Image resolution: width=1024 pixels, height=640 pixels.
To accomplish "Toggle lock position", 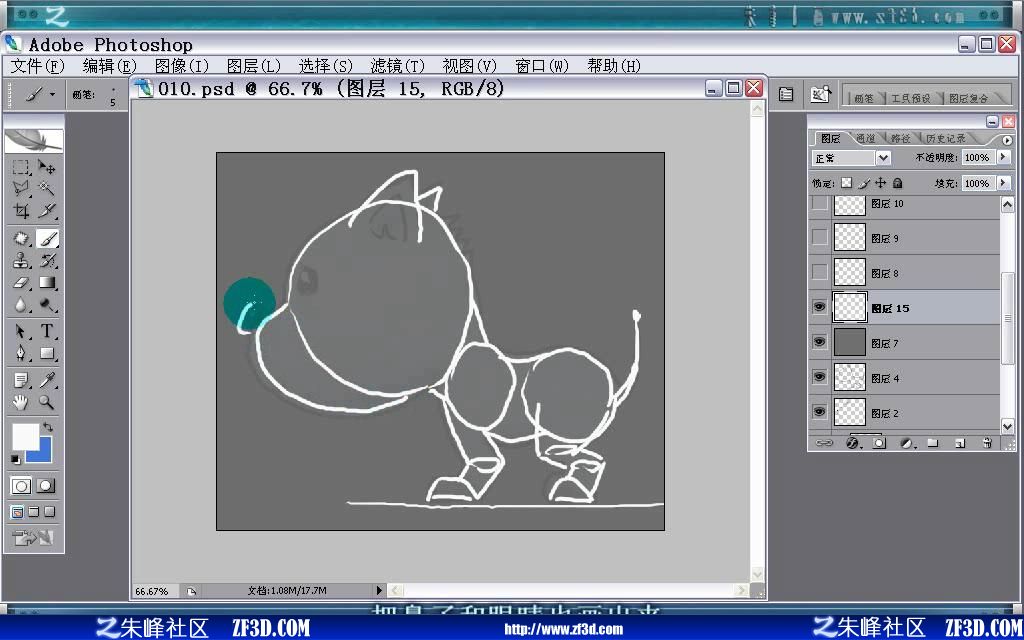I will click(881, 183).
